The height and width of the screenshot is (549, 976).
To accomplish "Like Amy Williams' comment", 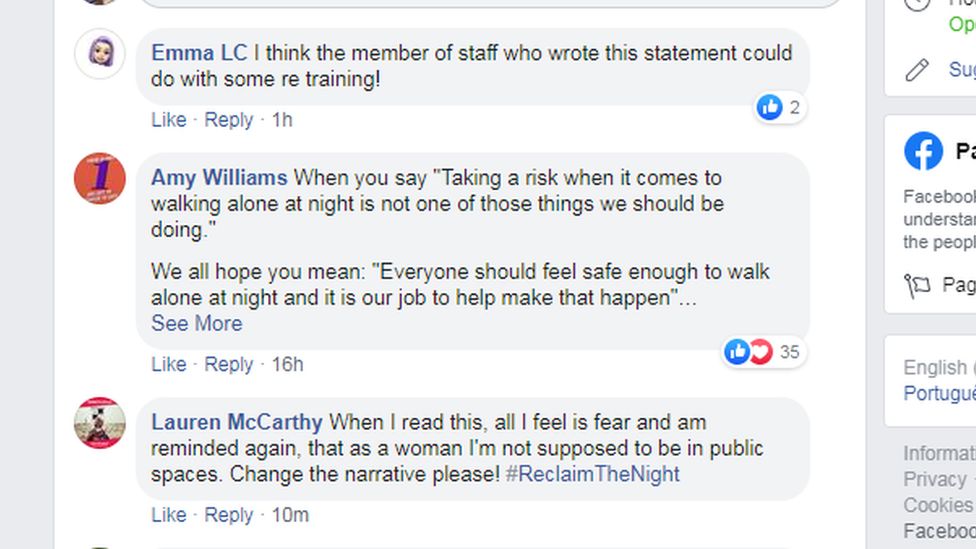I will pos(168,365).
